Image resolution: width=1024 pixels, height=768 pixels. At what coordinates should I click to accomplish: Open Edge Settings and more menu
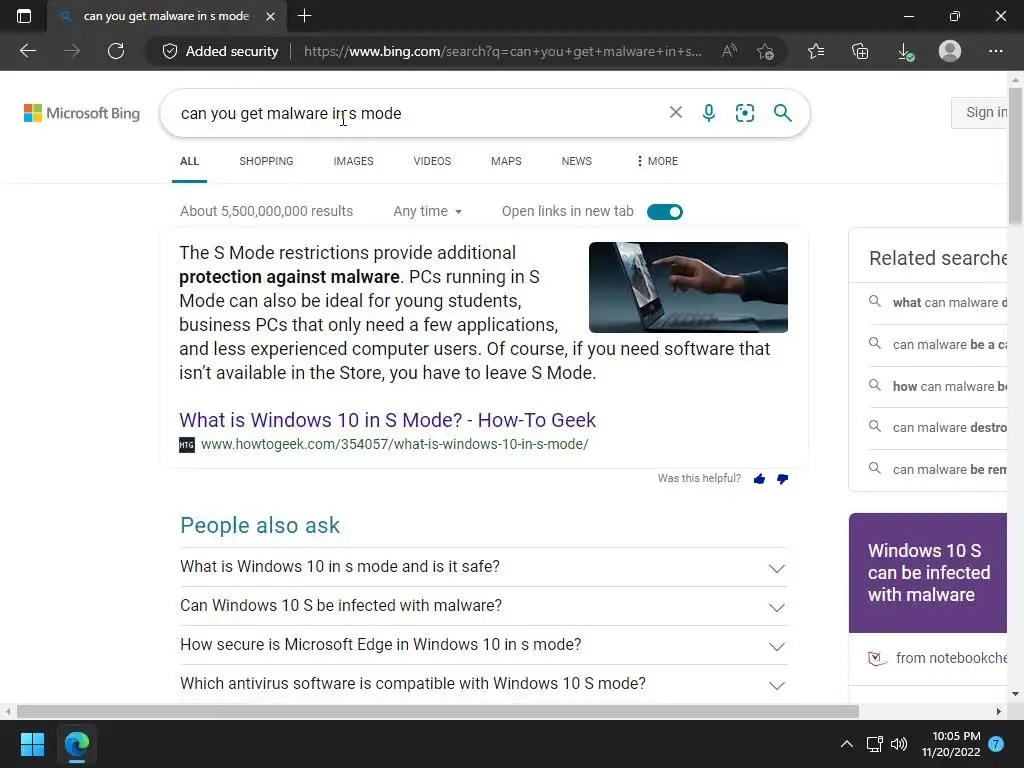click(995, 51)
